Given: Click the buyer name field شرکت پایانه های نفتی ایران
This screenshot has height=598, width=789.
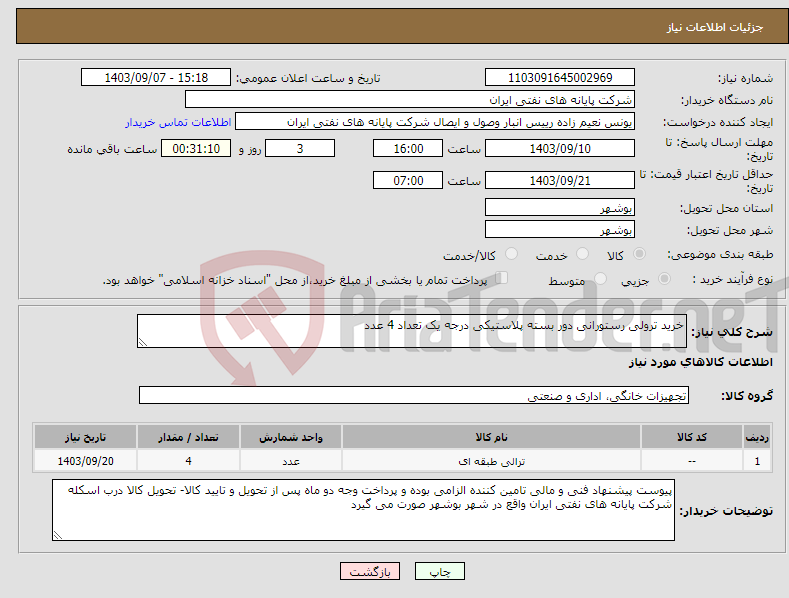Looking at the screenshot, I should (x=410, y=99).
